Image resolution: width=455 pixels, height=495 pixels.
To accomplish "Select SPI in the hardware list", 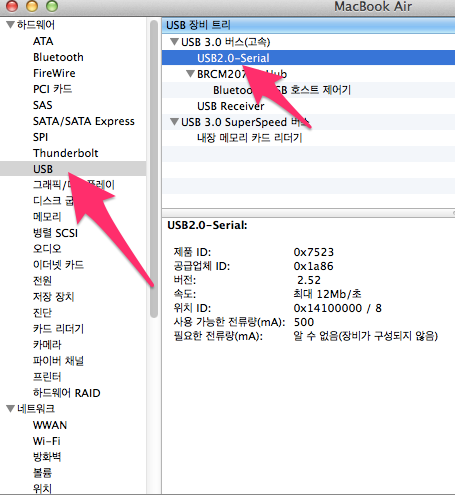I will pyautogui.click(x=40, y=137).
